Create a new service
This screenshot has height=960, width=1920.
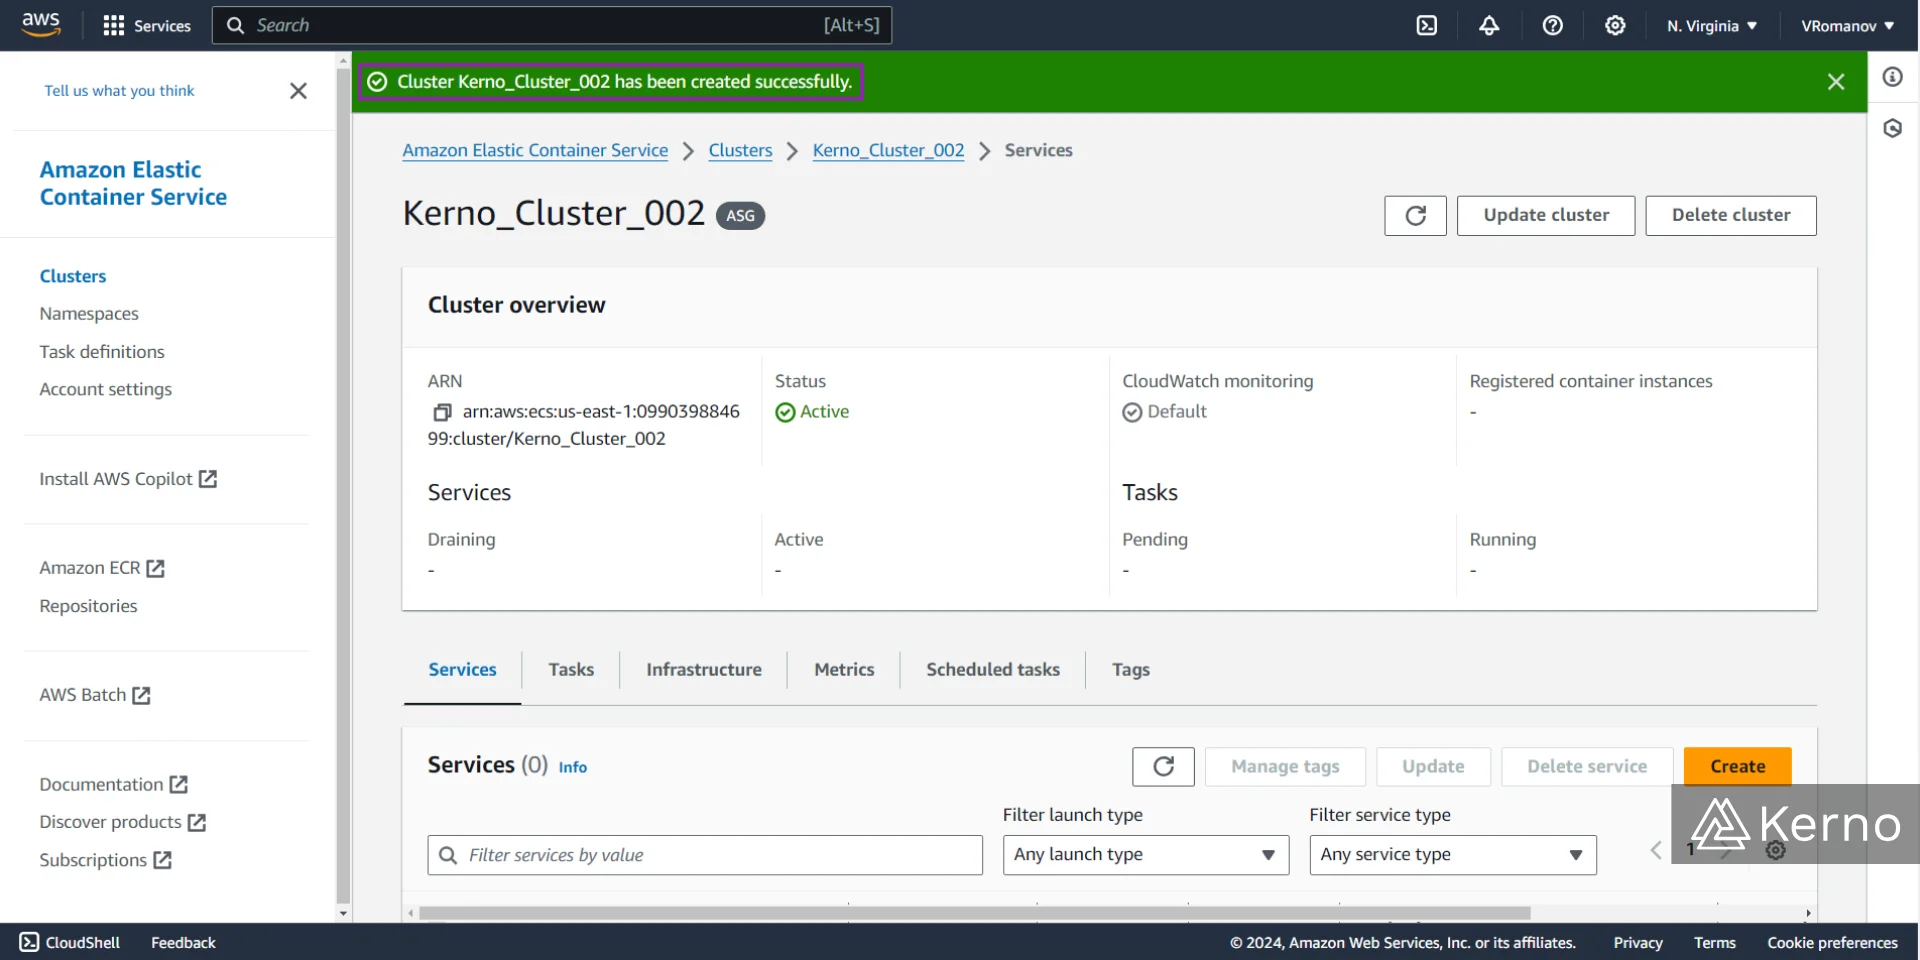click(x=1738, y=767)
